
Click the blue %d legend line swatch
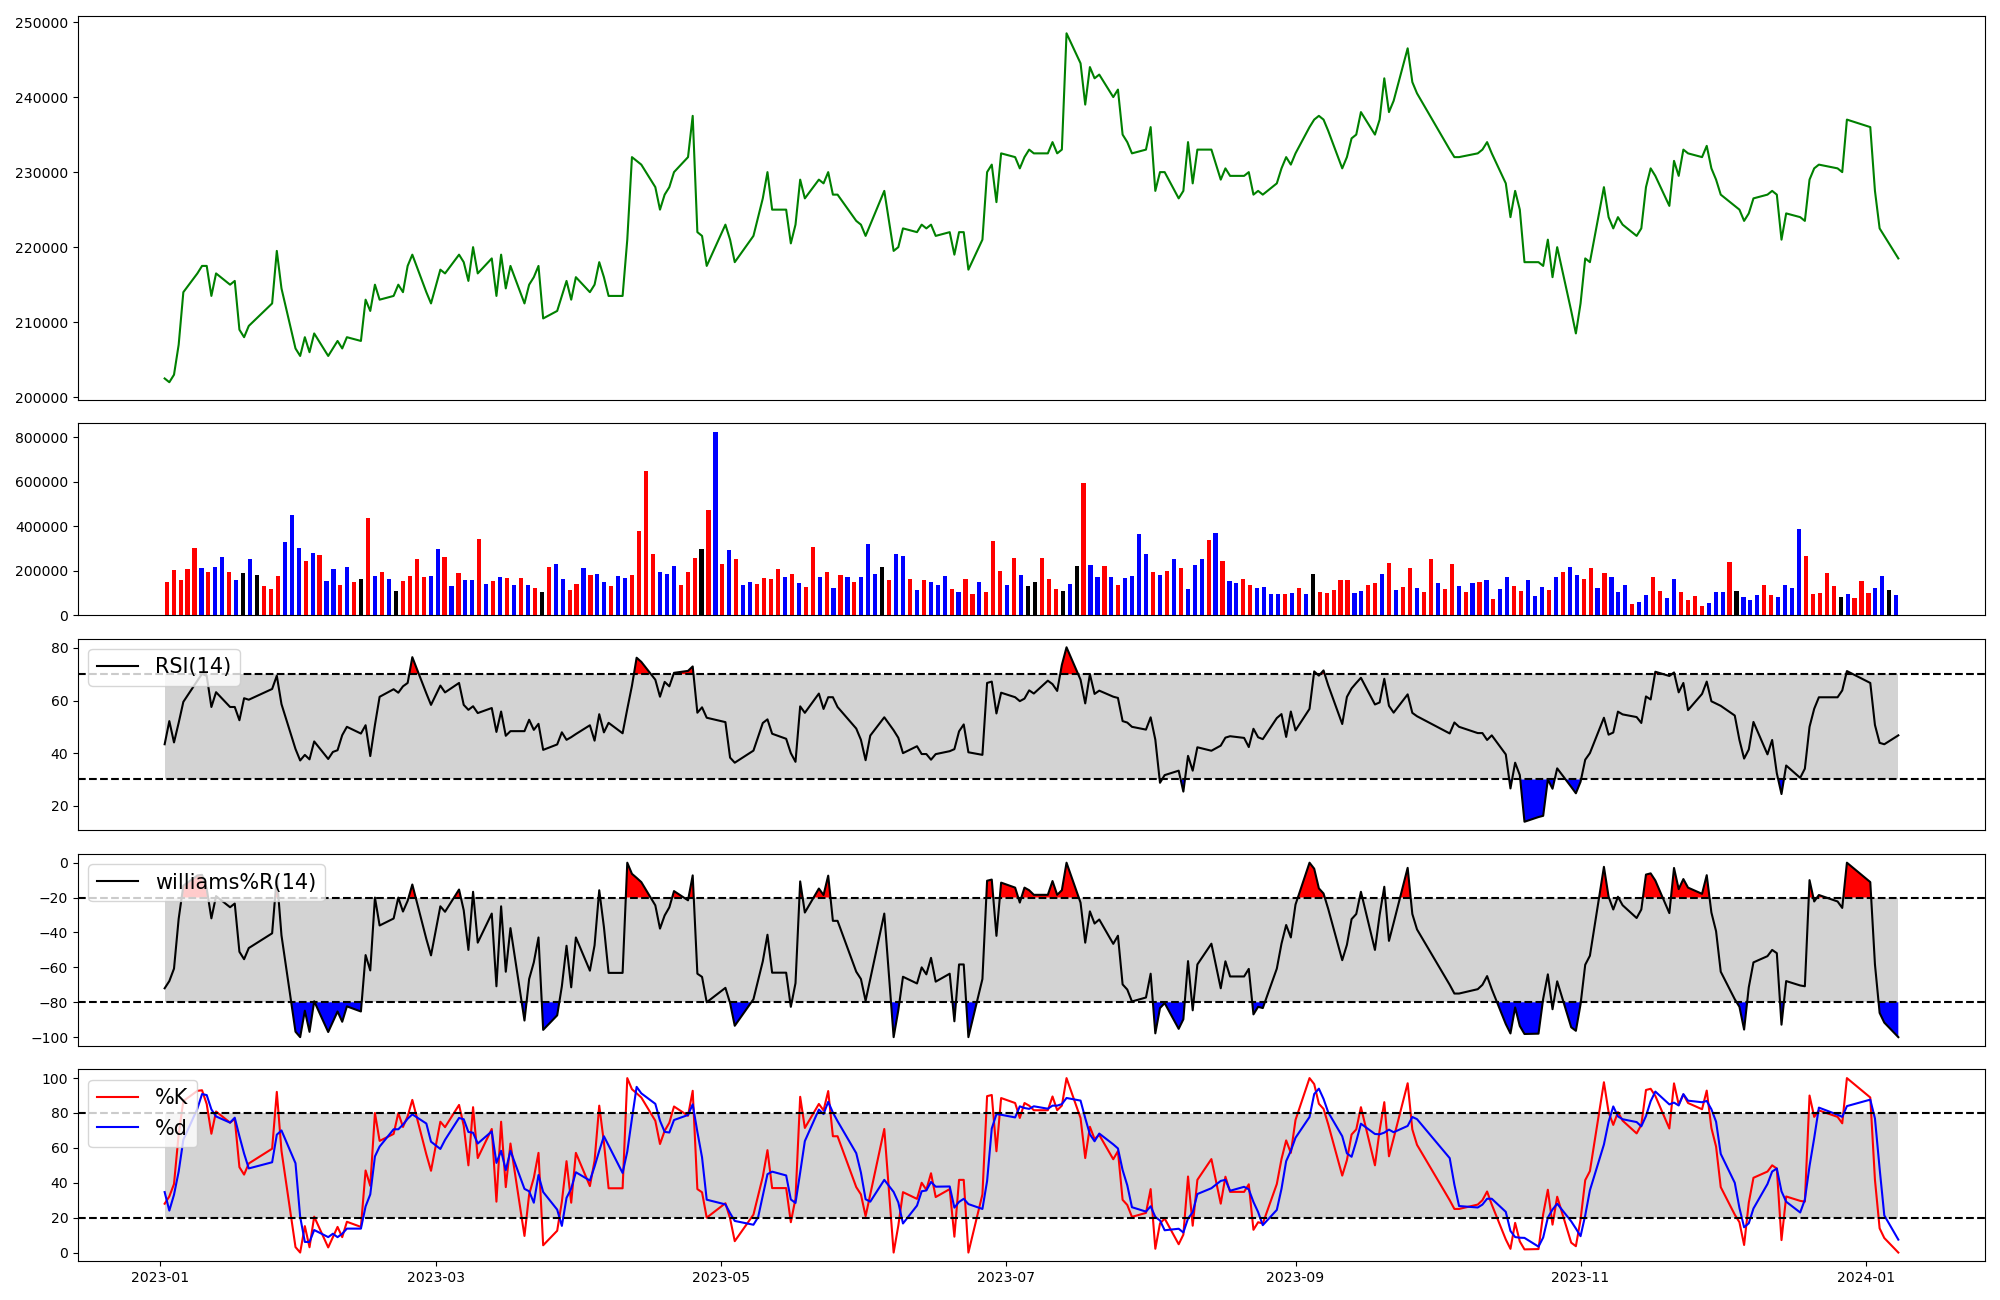click(x=118, y=1128)
